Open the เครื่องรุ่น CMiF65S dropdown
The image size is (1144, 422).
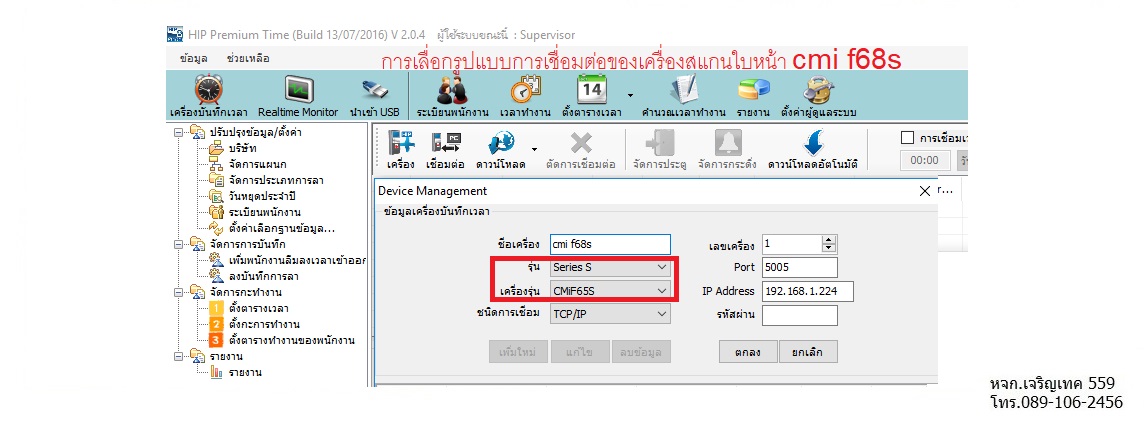pyautogui.click(x=610, y=291)
